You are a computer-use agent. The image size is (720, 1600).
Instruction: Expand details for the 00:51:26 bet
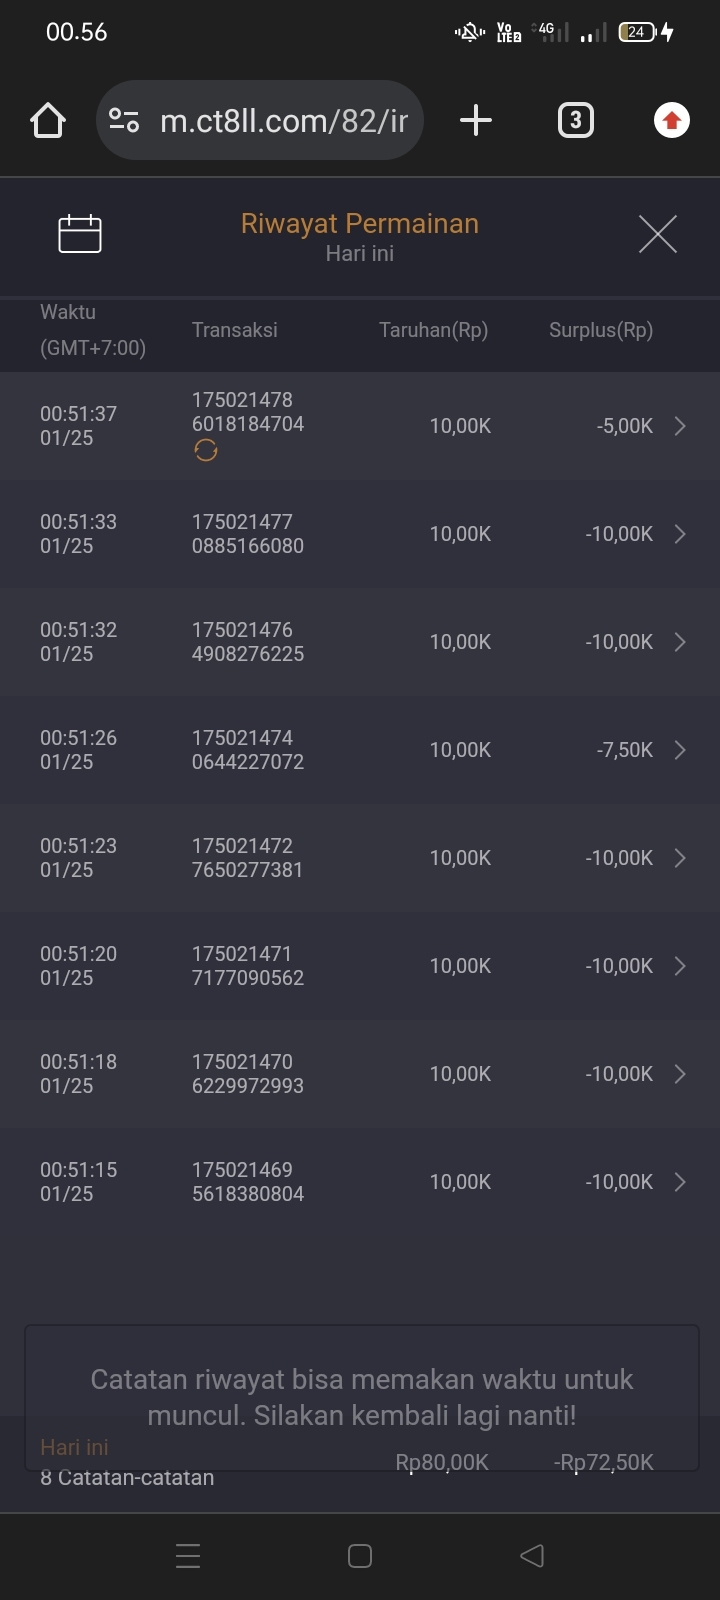pos(680,750)
